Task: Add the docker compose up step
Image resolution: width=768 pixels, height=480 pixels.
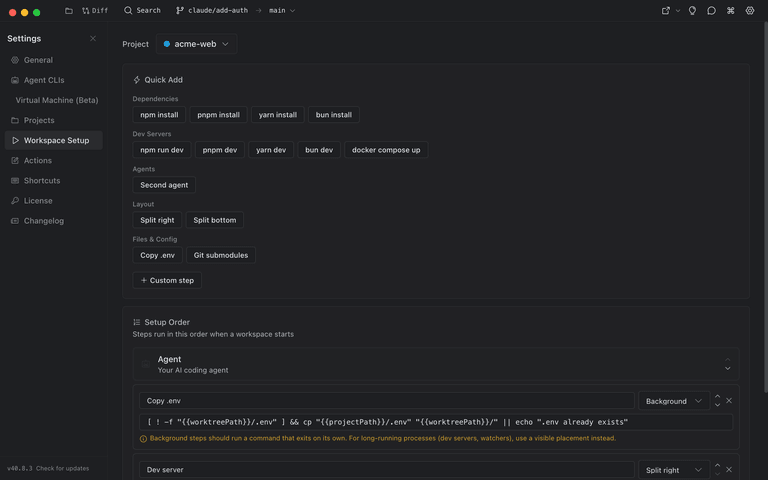Action: point(386,150)
